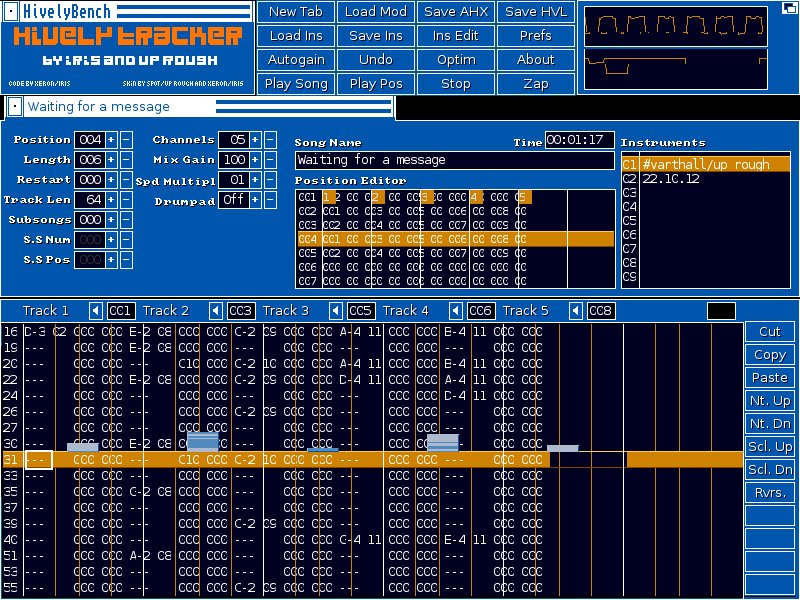Select position row 002 in Position Editor

[x=456, y=211]
